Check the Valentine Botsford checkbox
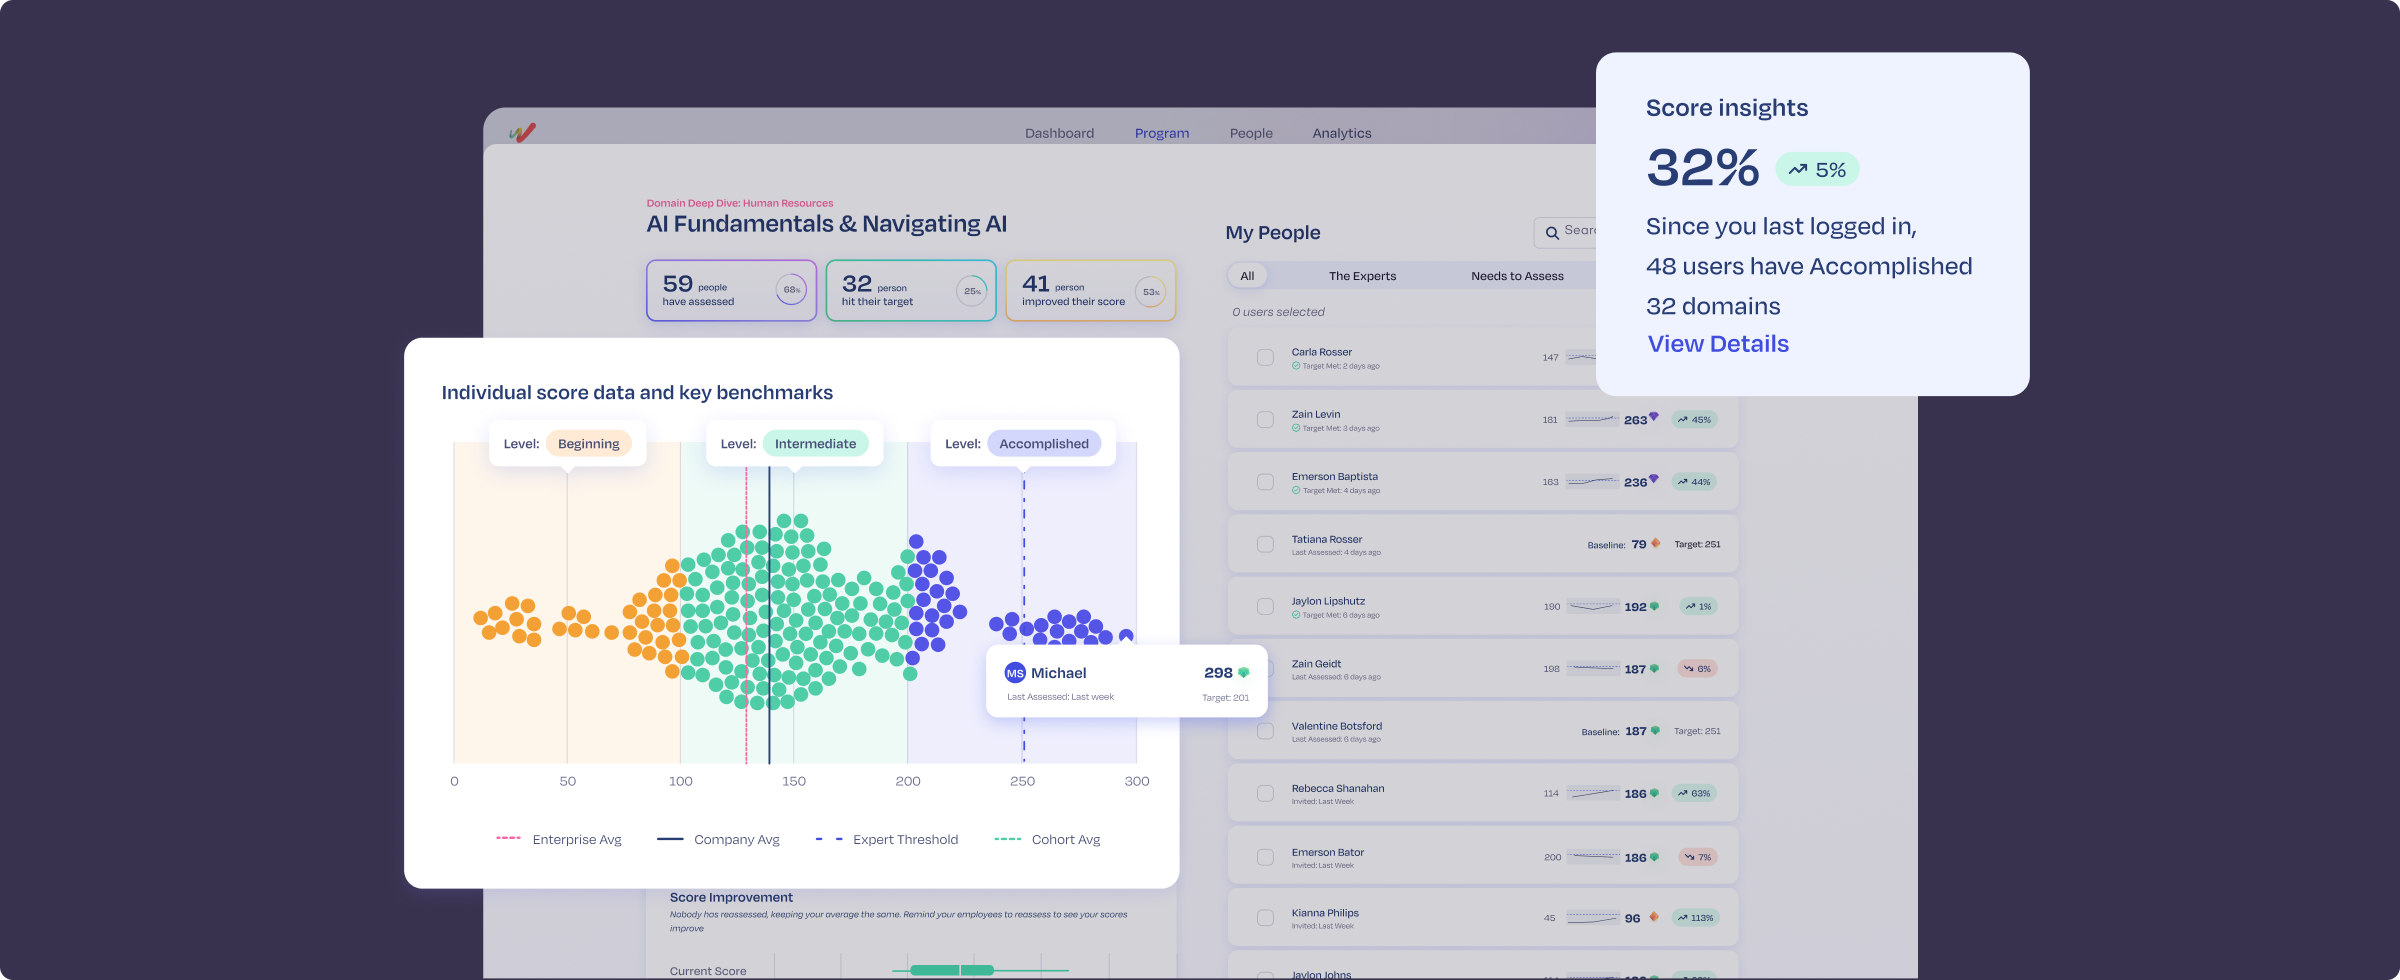This screenshot has width=2400, height=980. 1265,731
